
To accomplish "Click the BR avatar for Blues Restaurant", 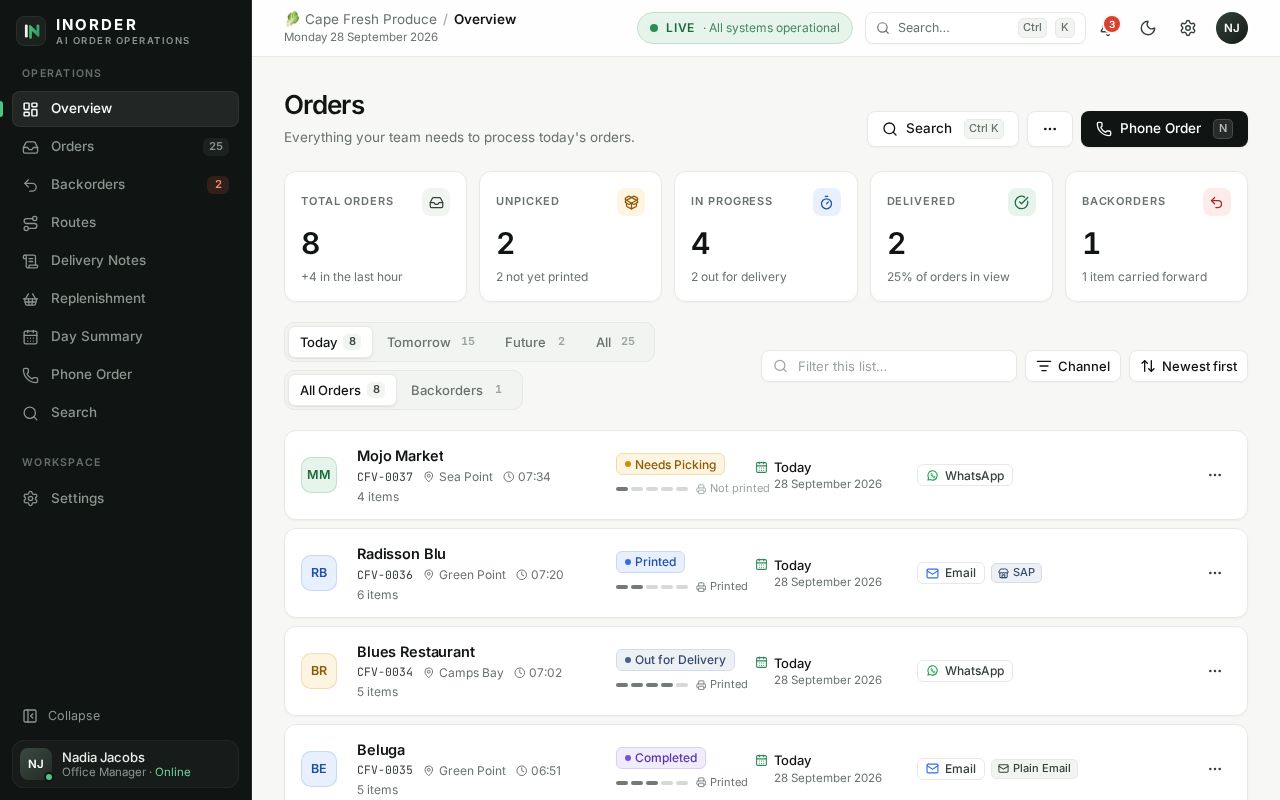I will click(x=319, y=671).
